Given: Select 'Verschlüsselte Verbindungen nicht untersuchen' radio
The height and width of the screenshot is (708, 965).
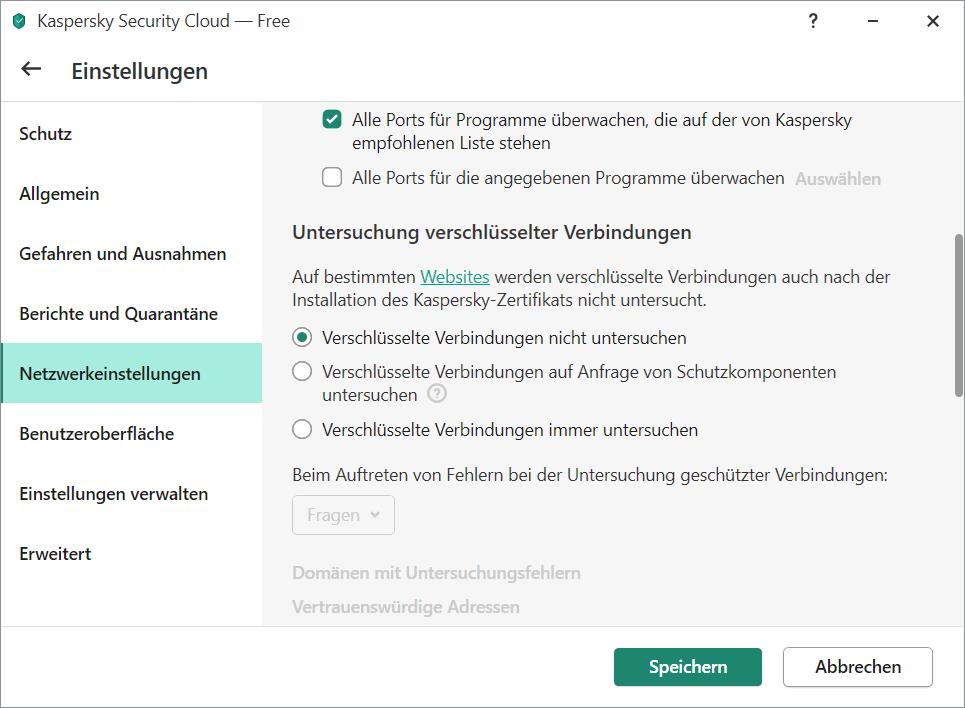Looking at the screenshot, I should pyautogui.click(x=302, y=337).
